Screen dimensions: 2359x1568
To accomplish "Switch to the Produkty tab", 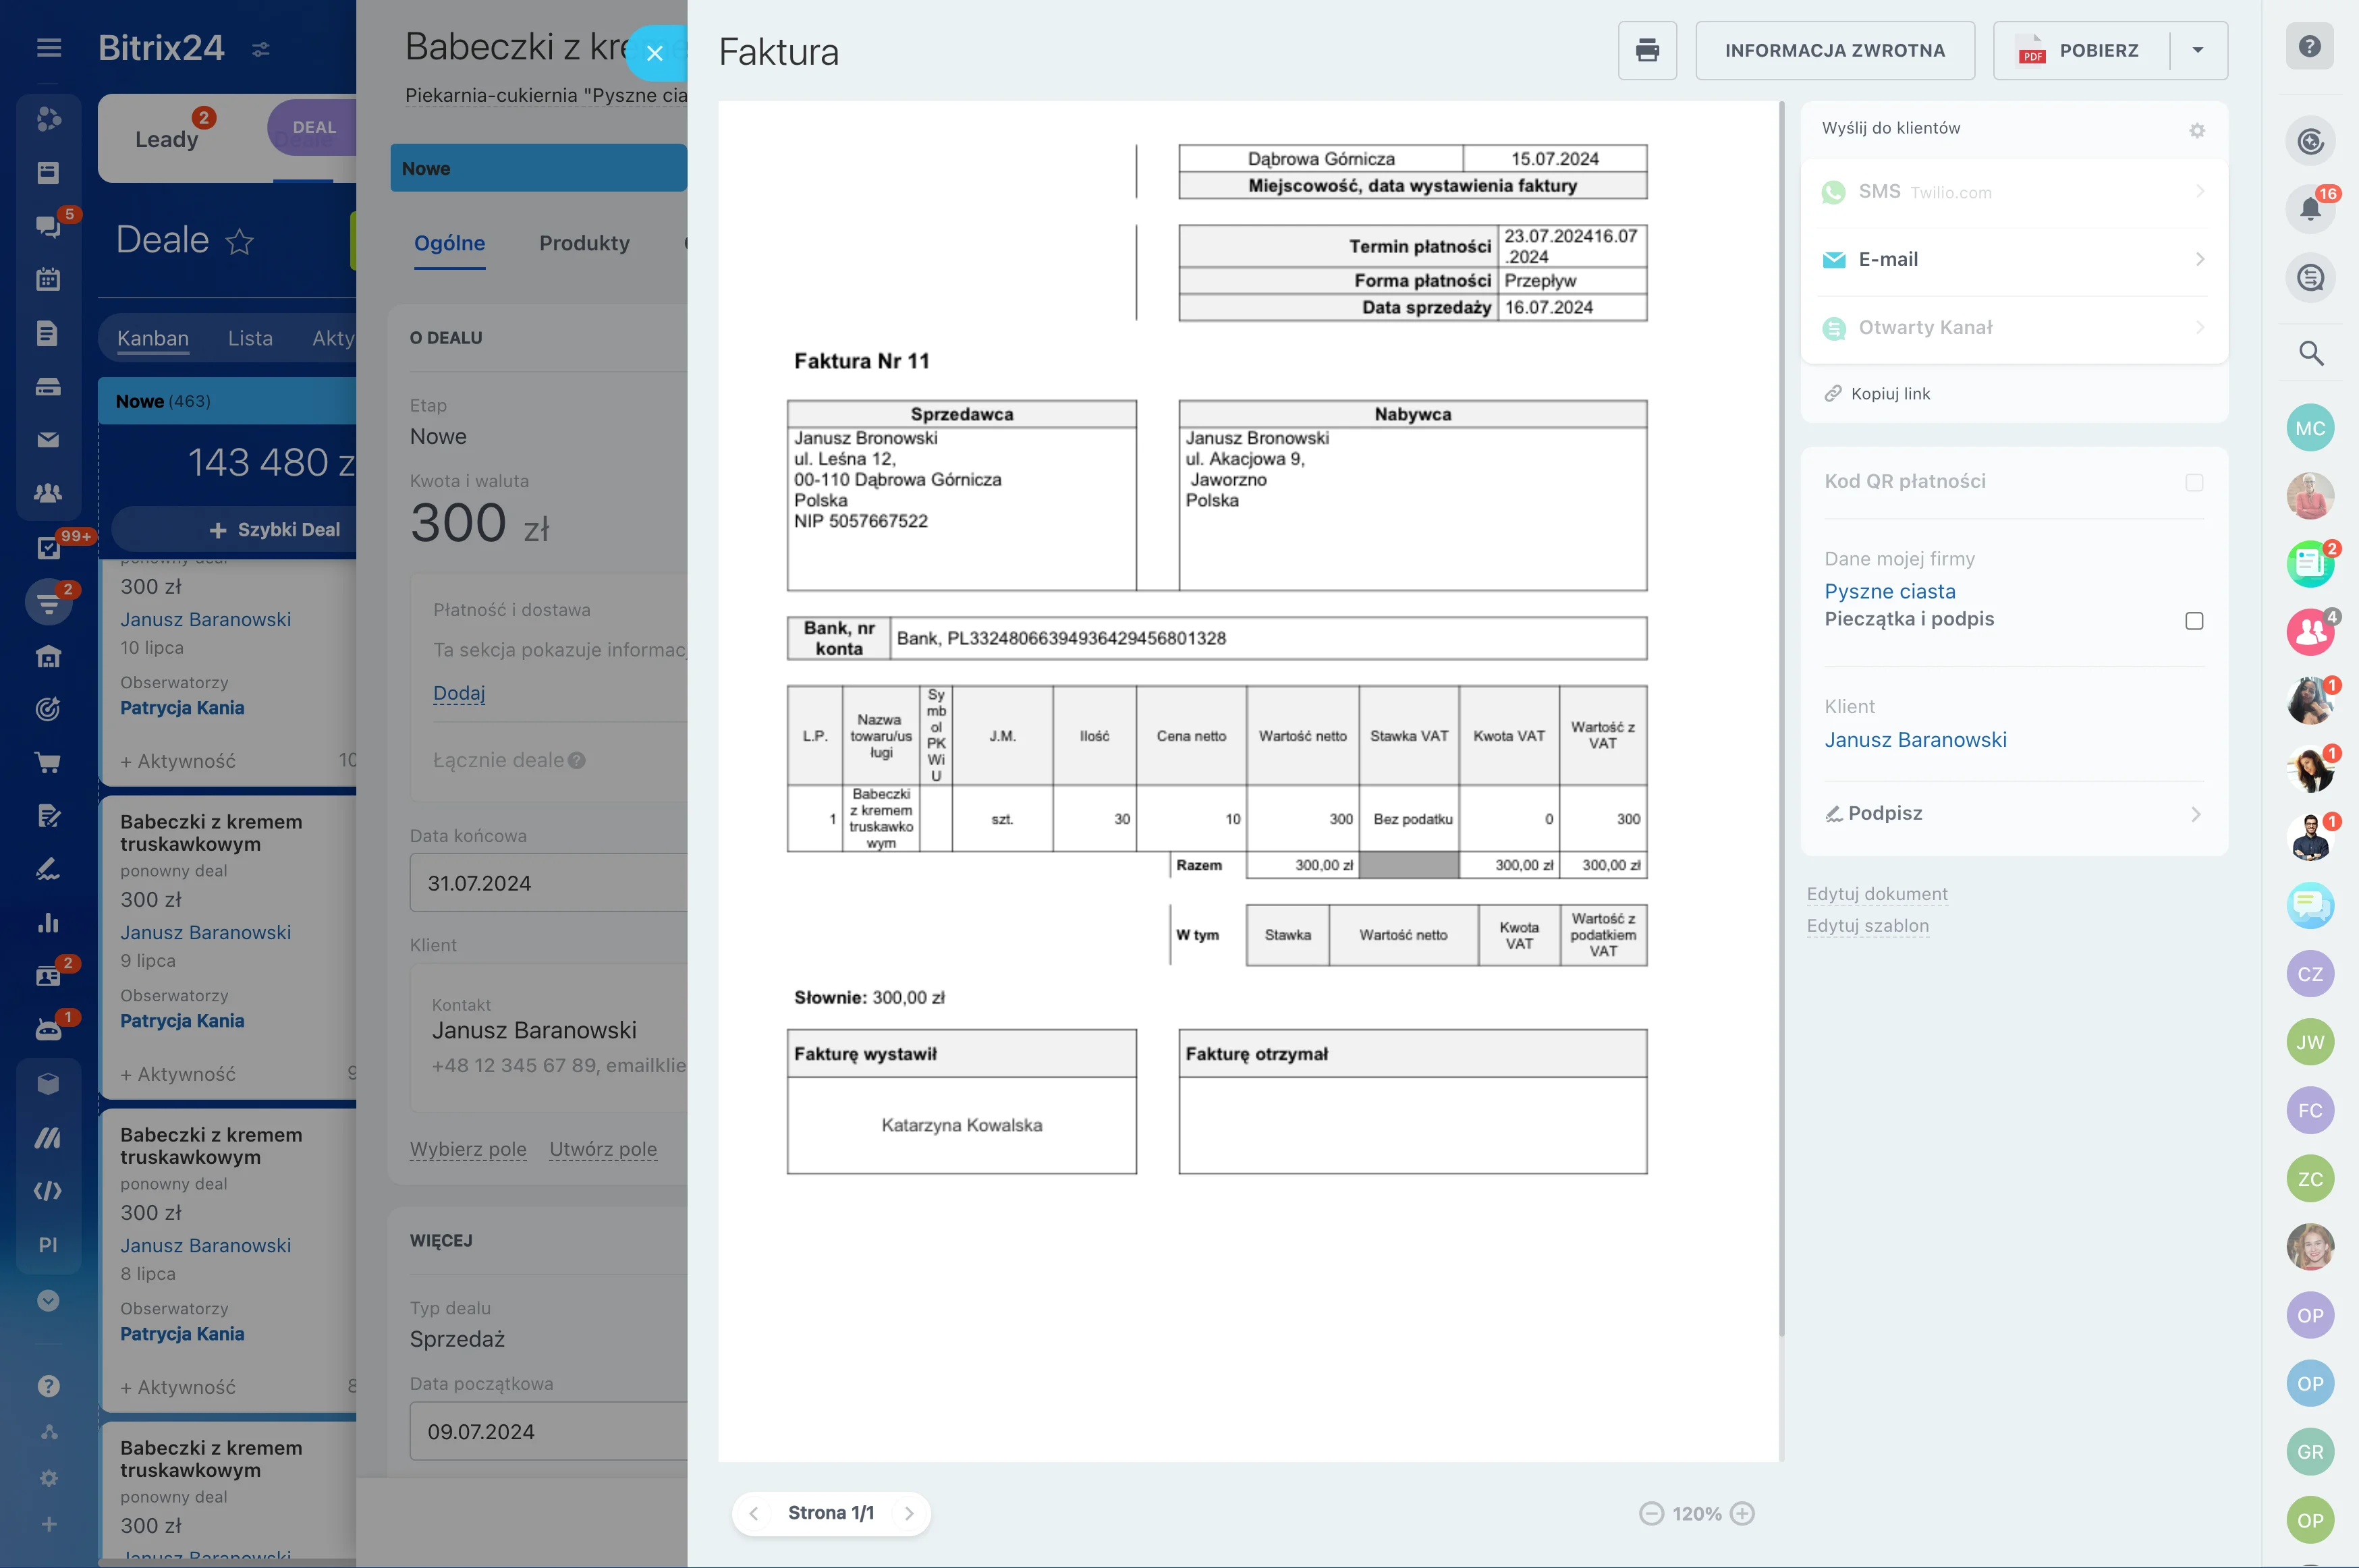I will point(584,243).
